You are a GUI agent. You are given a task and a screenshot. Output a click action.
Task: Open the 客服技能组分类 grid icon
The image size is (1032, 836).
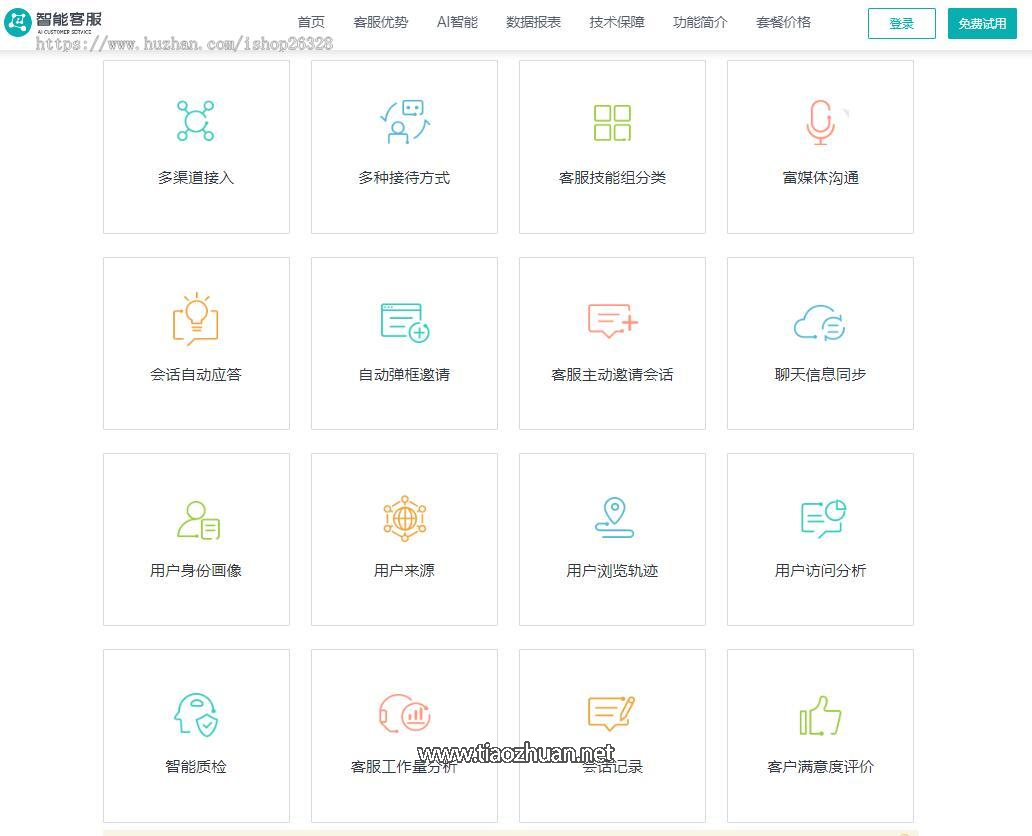(612, 120)
